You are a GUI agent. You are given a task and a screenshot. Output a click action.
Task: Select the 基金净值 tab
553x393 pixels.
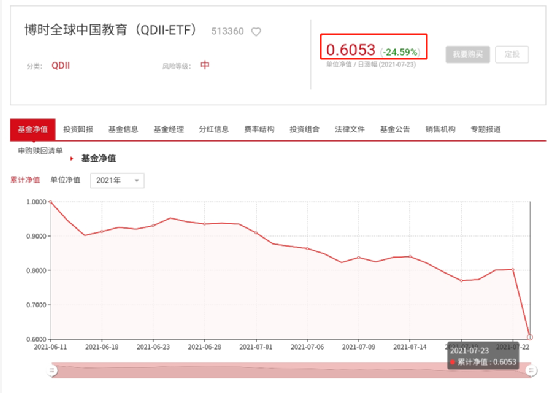pos(33,129)
